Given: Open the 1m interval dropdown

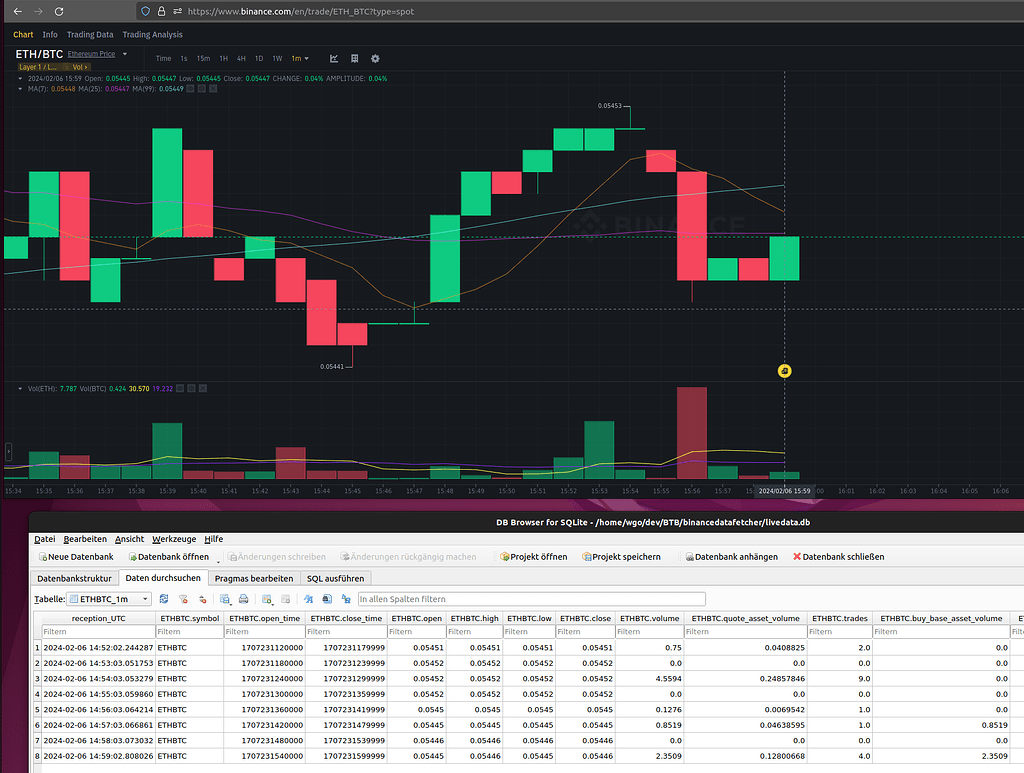Looking at the screenshot, I should [x=300, y=58].
